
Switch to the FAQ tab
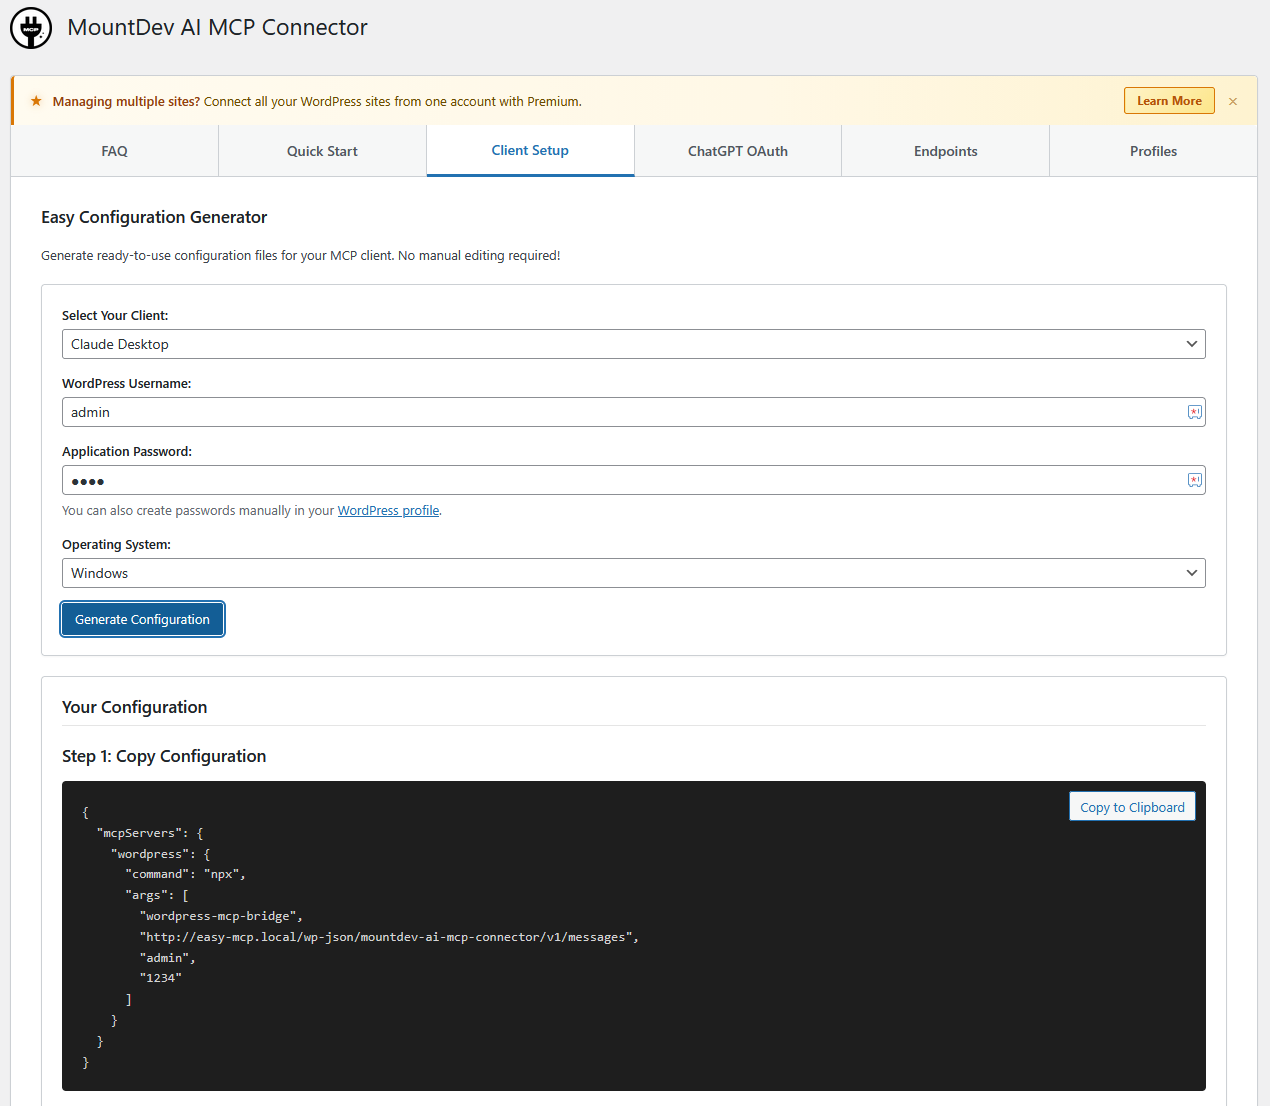[x=115, y=151]
